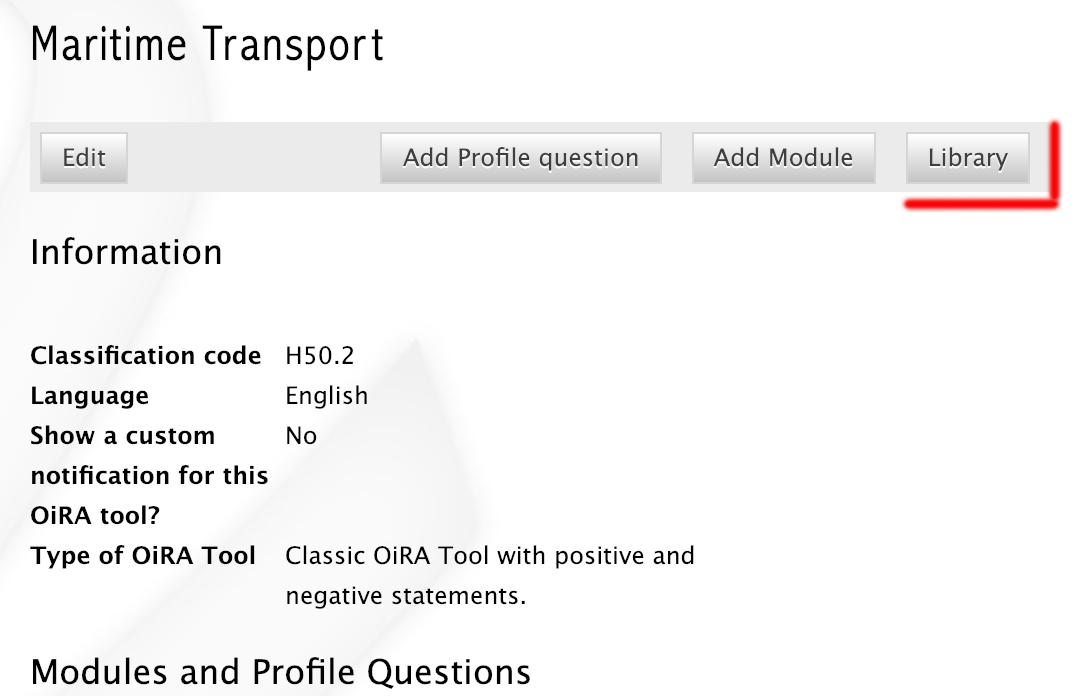
Task: Click the Classification code label
Action: pos(145,356)
